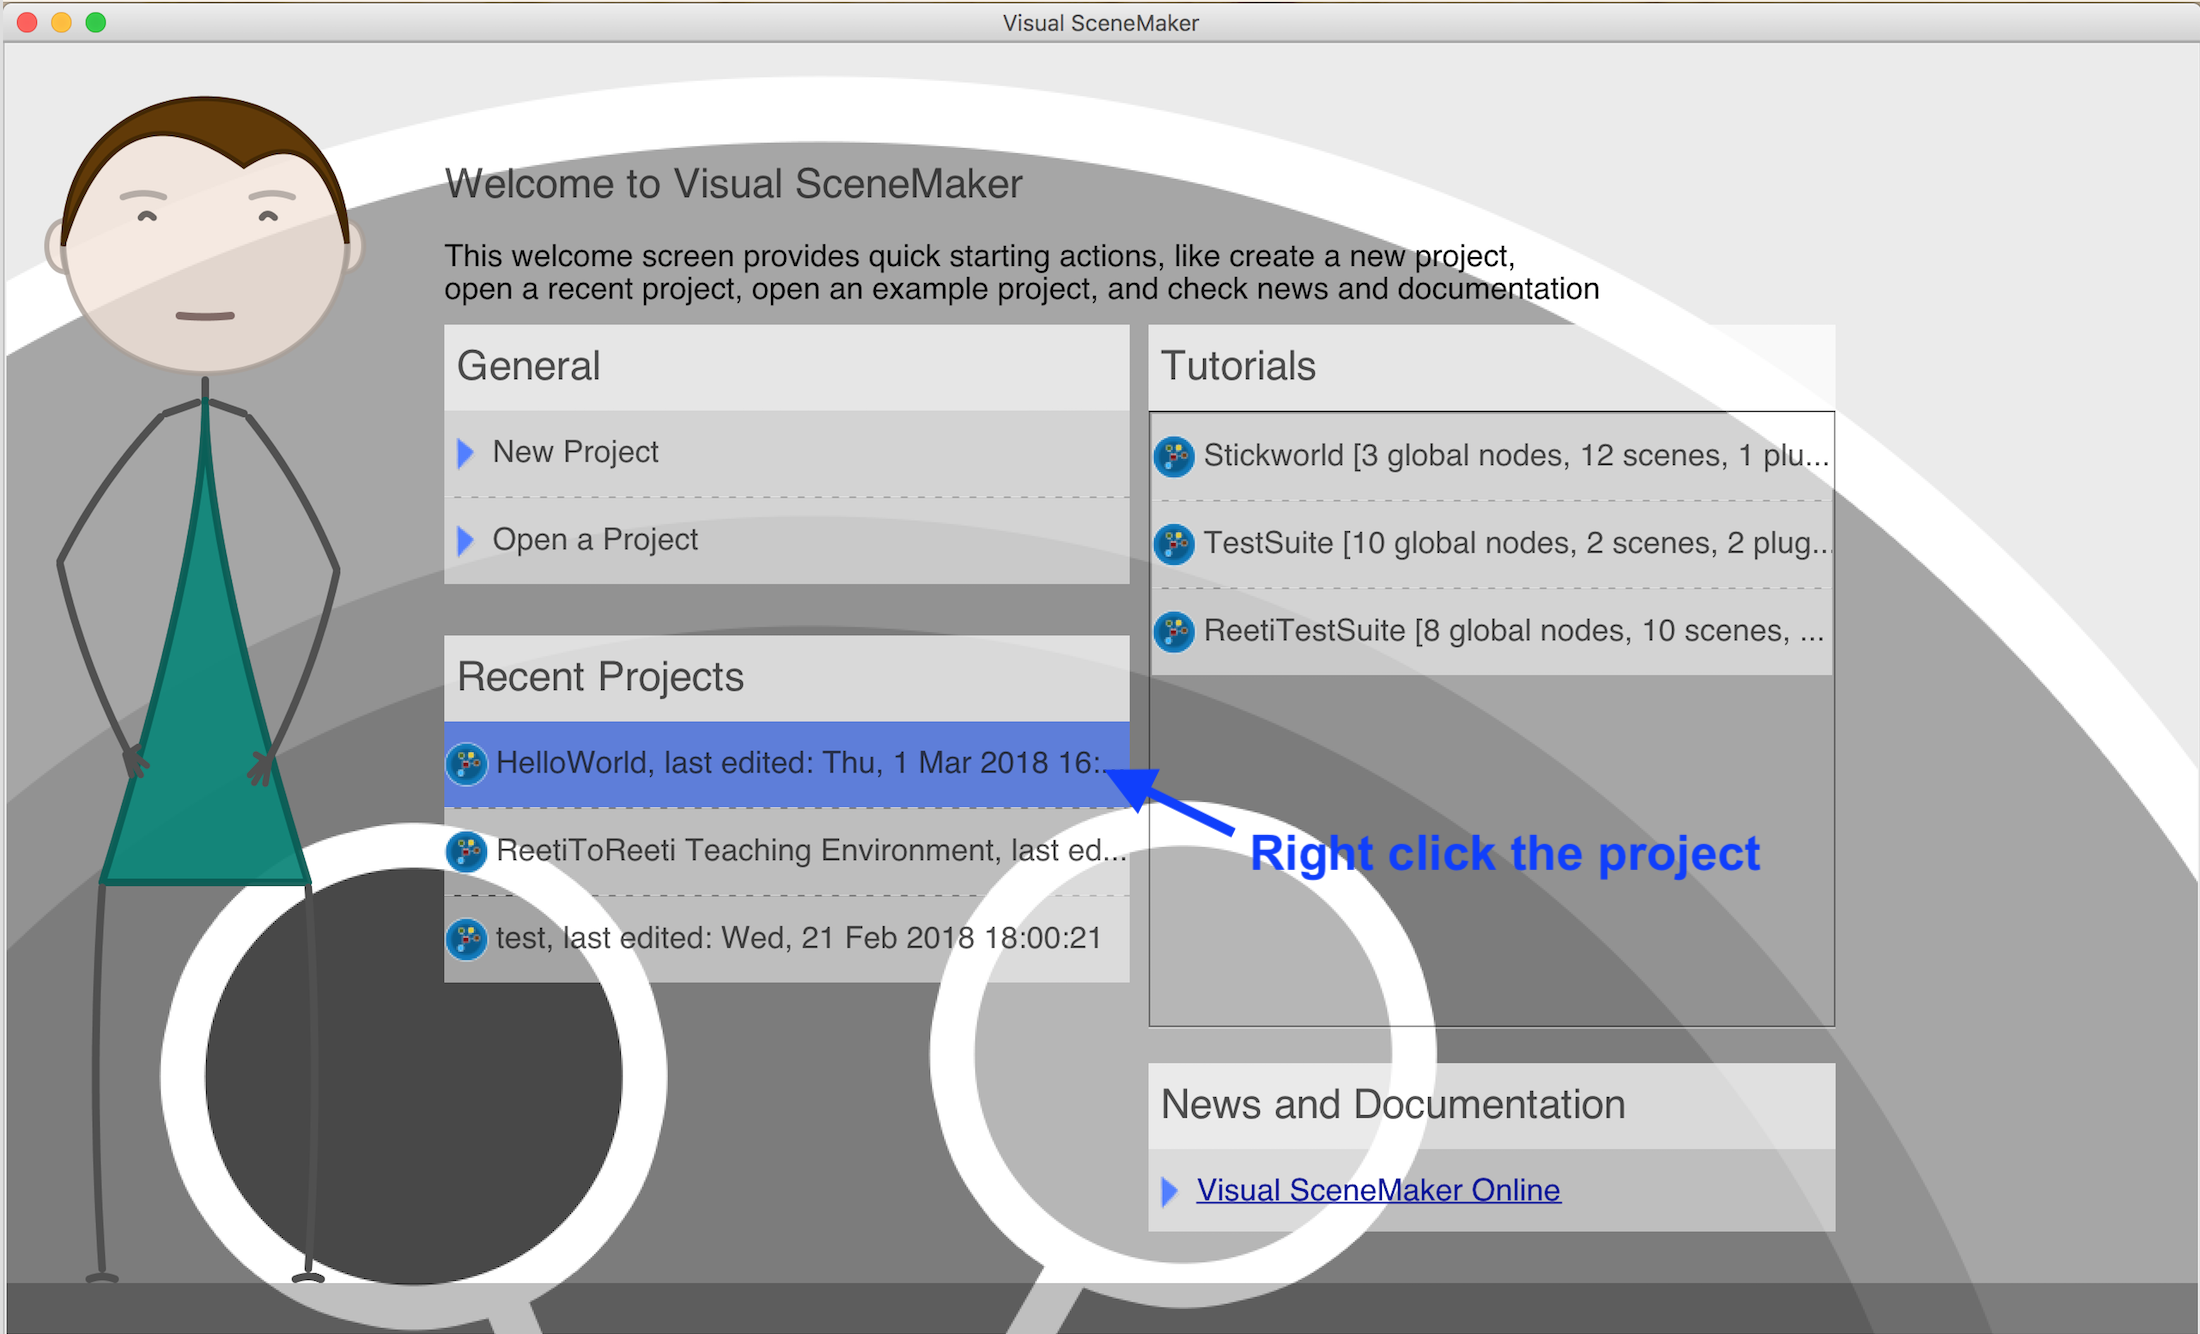
Task: Open ReetiToReeti Teaching Environment recent project
Action: tap(810, 850)
